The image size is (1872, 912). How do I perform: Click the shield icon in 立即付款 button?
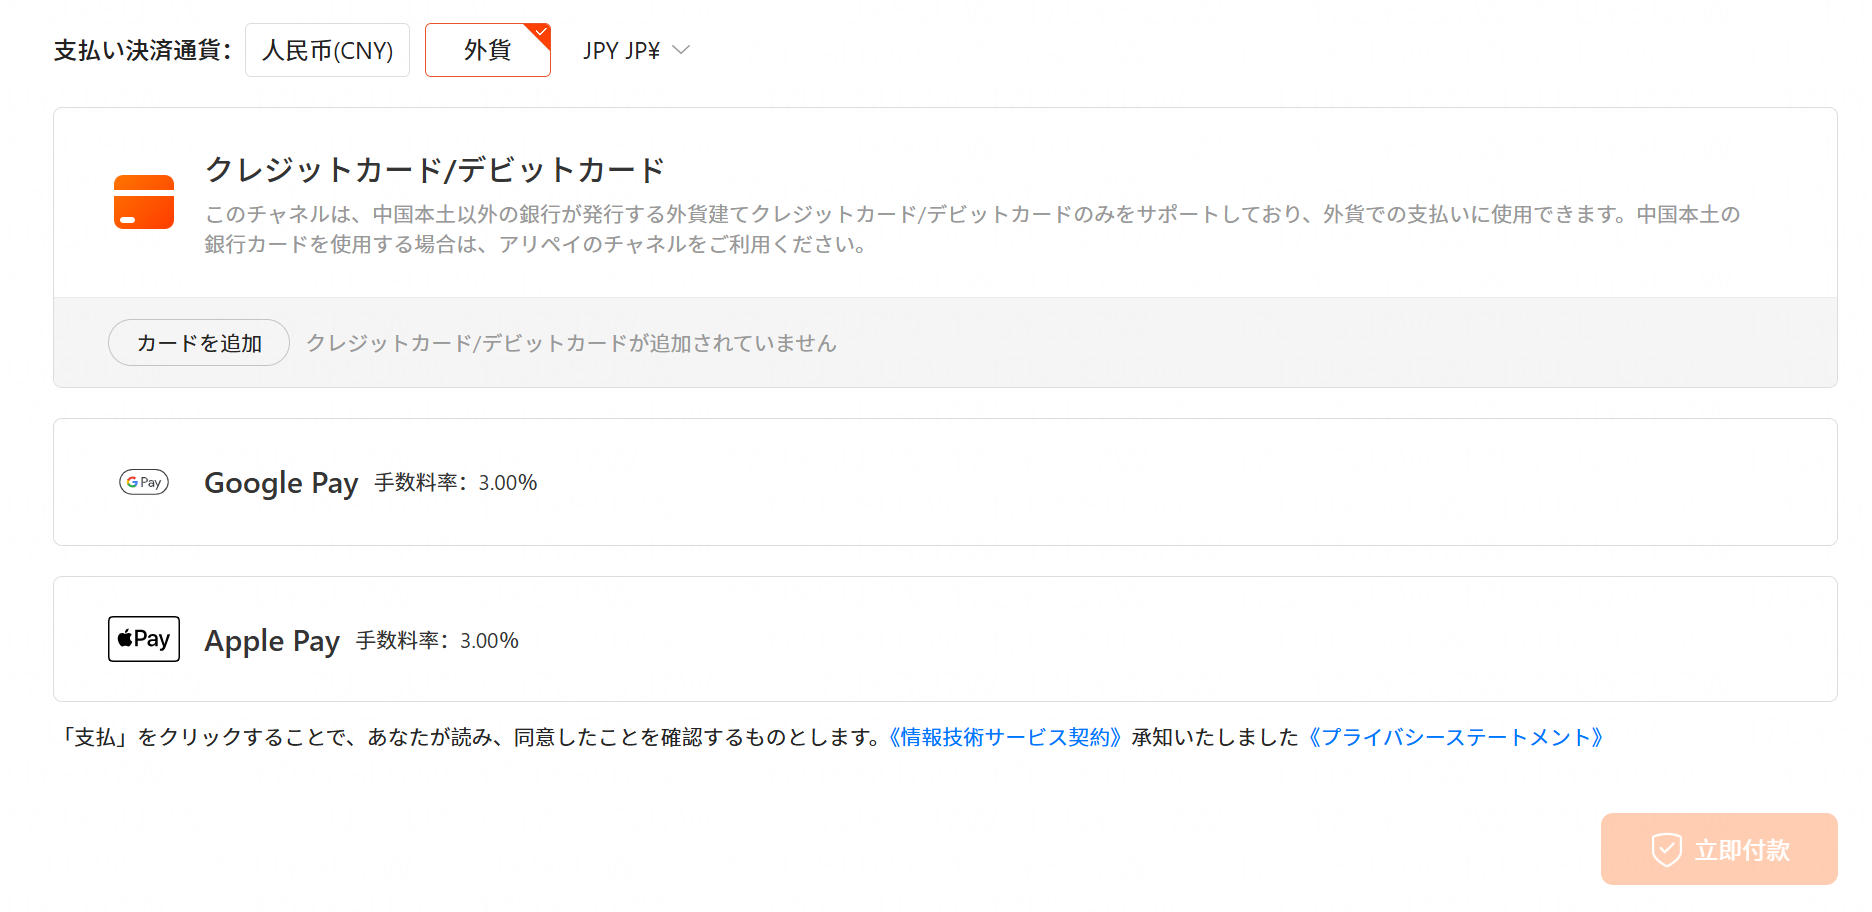1666,850
